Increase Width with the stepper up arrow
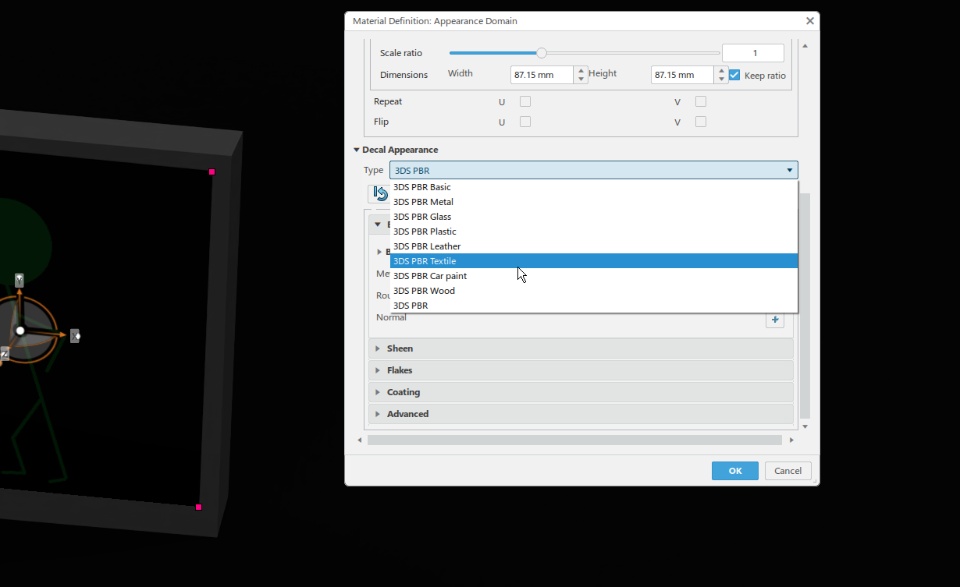The image size is (960, 587). [581, 70]
